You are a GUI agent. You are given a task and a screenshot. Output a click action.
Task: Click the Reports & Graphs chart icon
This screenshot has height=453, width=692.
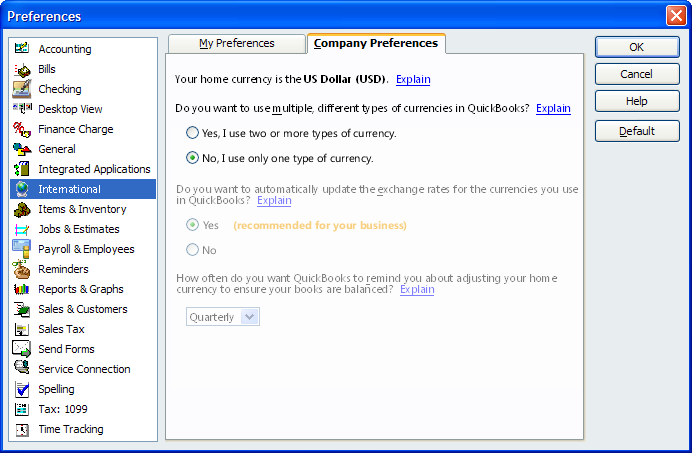point(22,289)
